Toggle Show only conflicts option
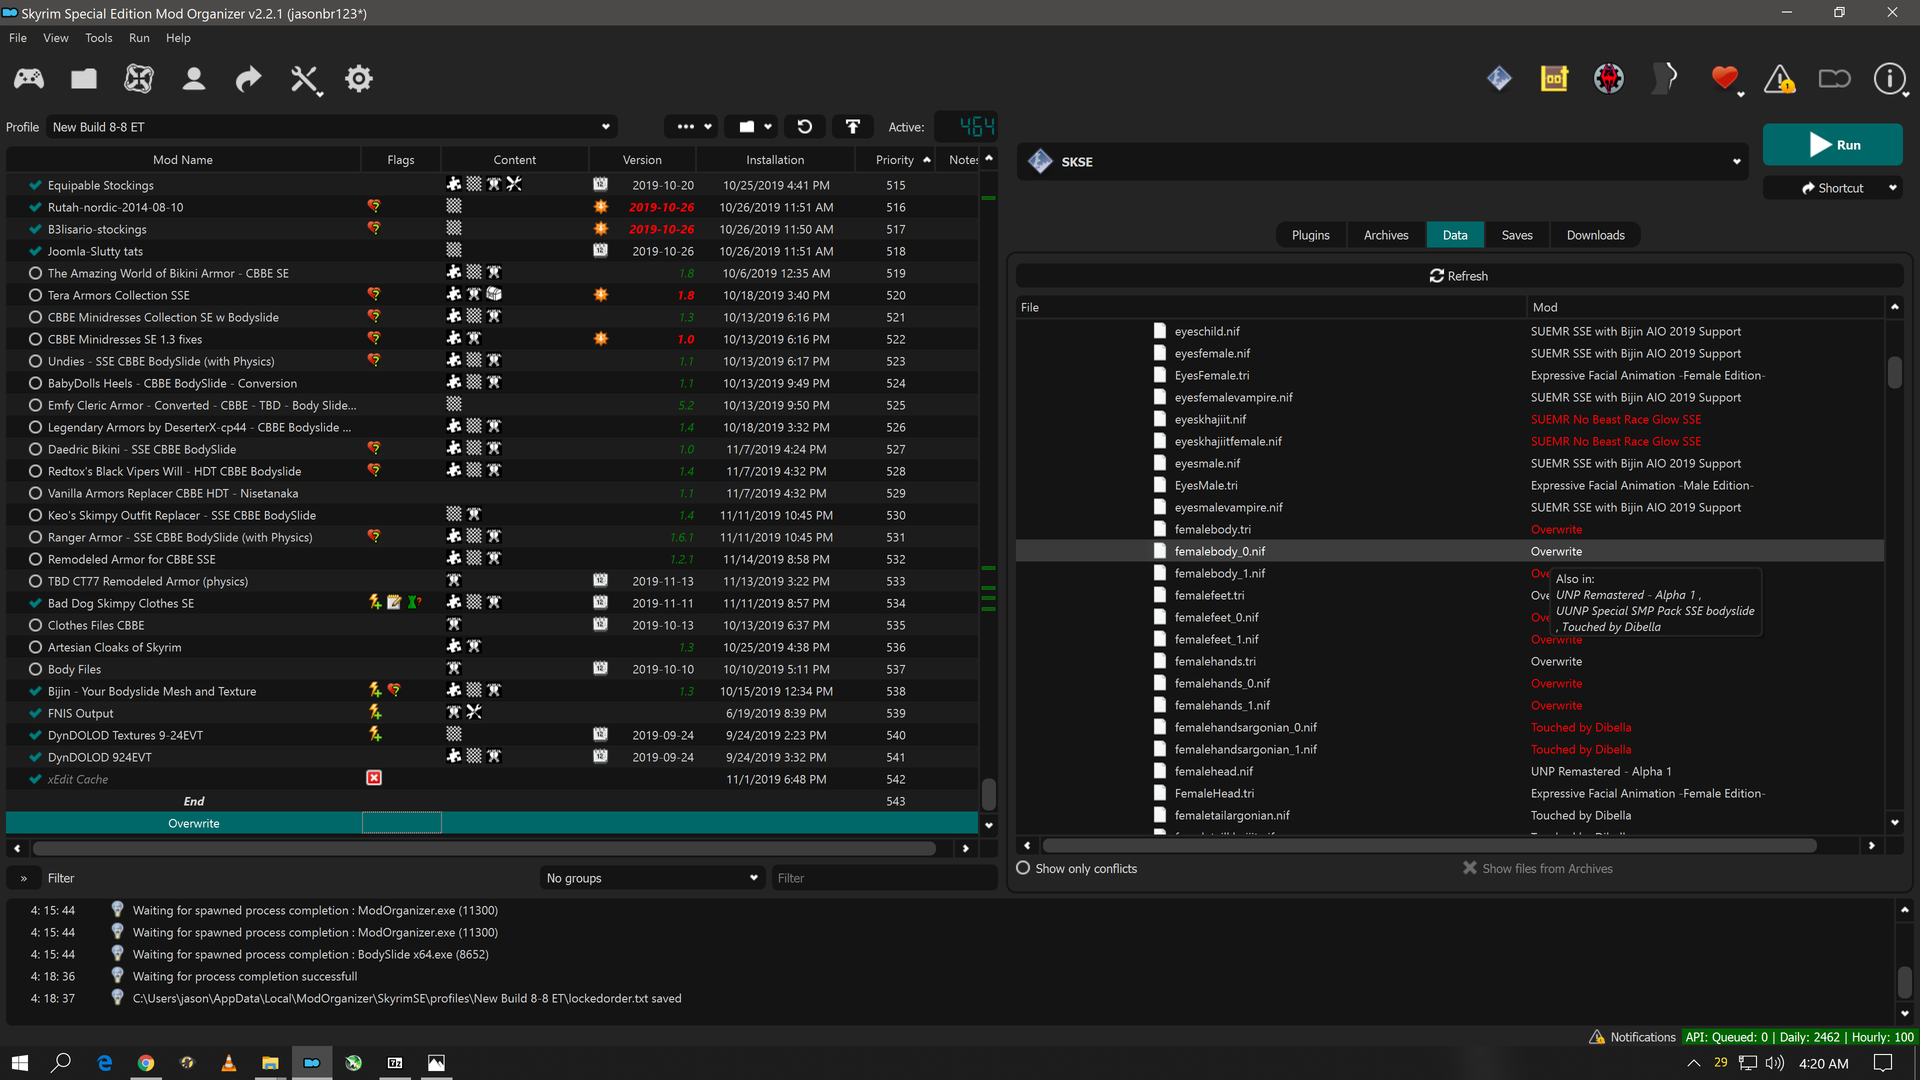 [1077, 868]
